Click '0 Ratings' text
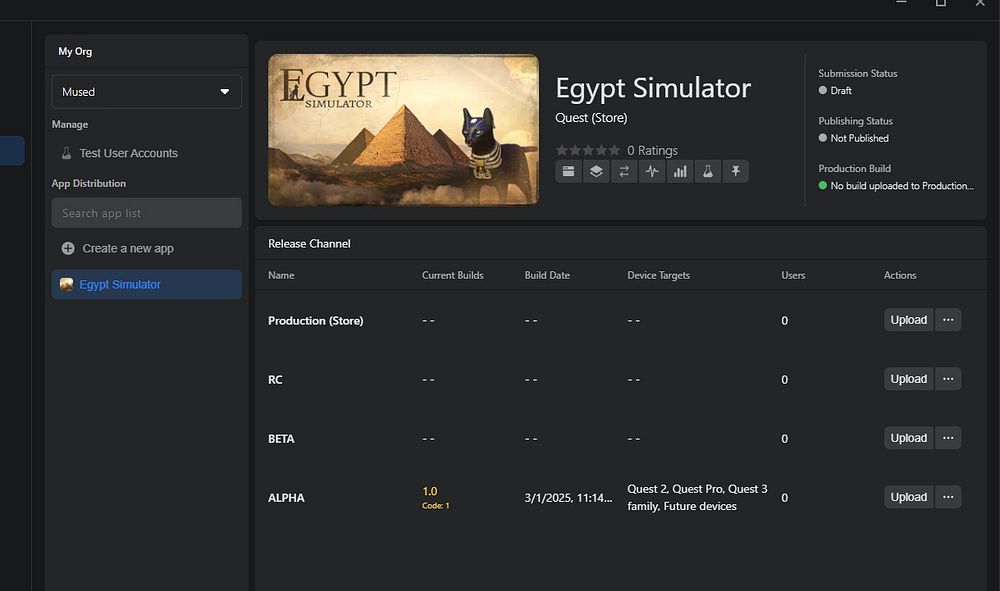 (x=652, y=150)
